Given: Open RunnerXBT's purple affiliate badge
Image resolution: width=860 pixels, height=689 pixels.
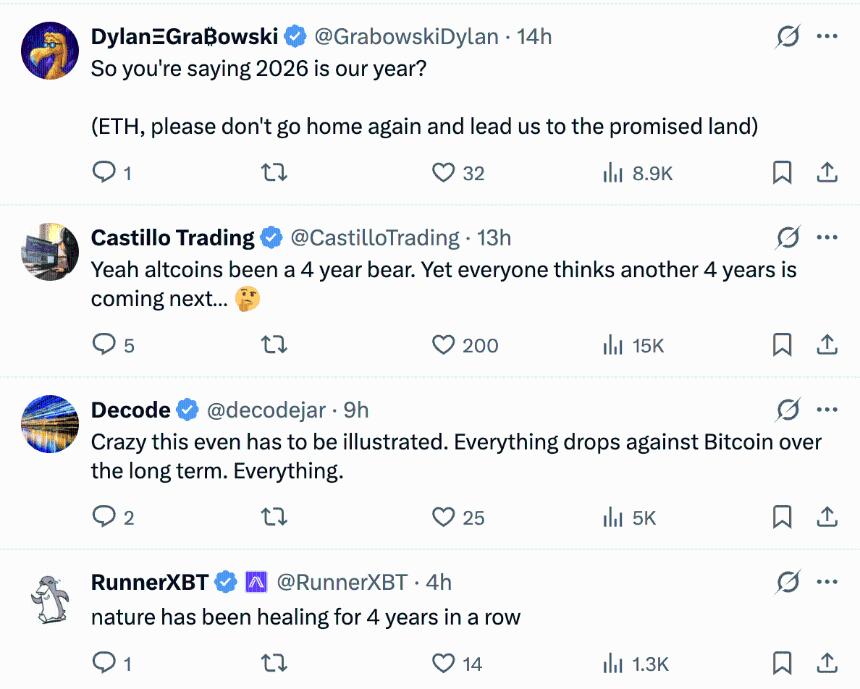Looking at the screenshot, I should (257, 582).
